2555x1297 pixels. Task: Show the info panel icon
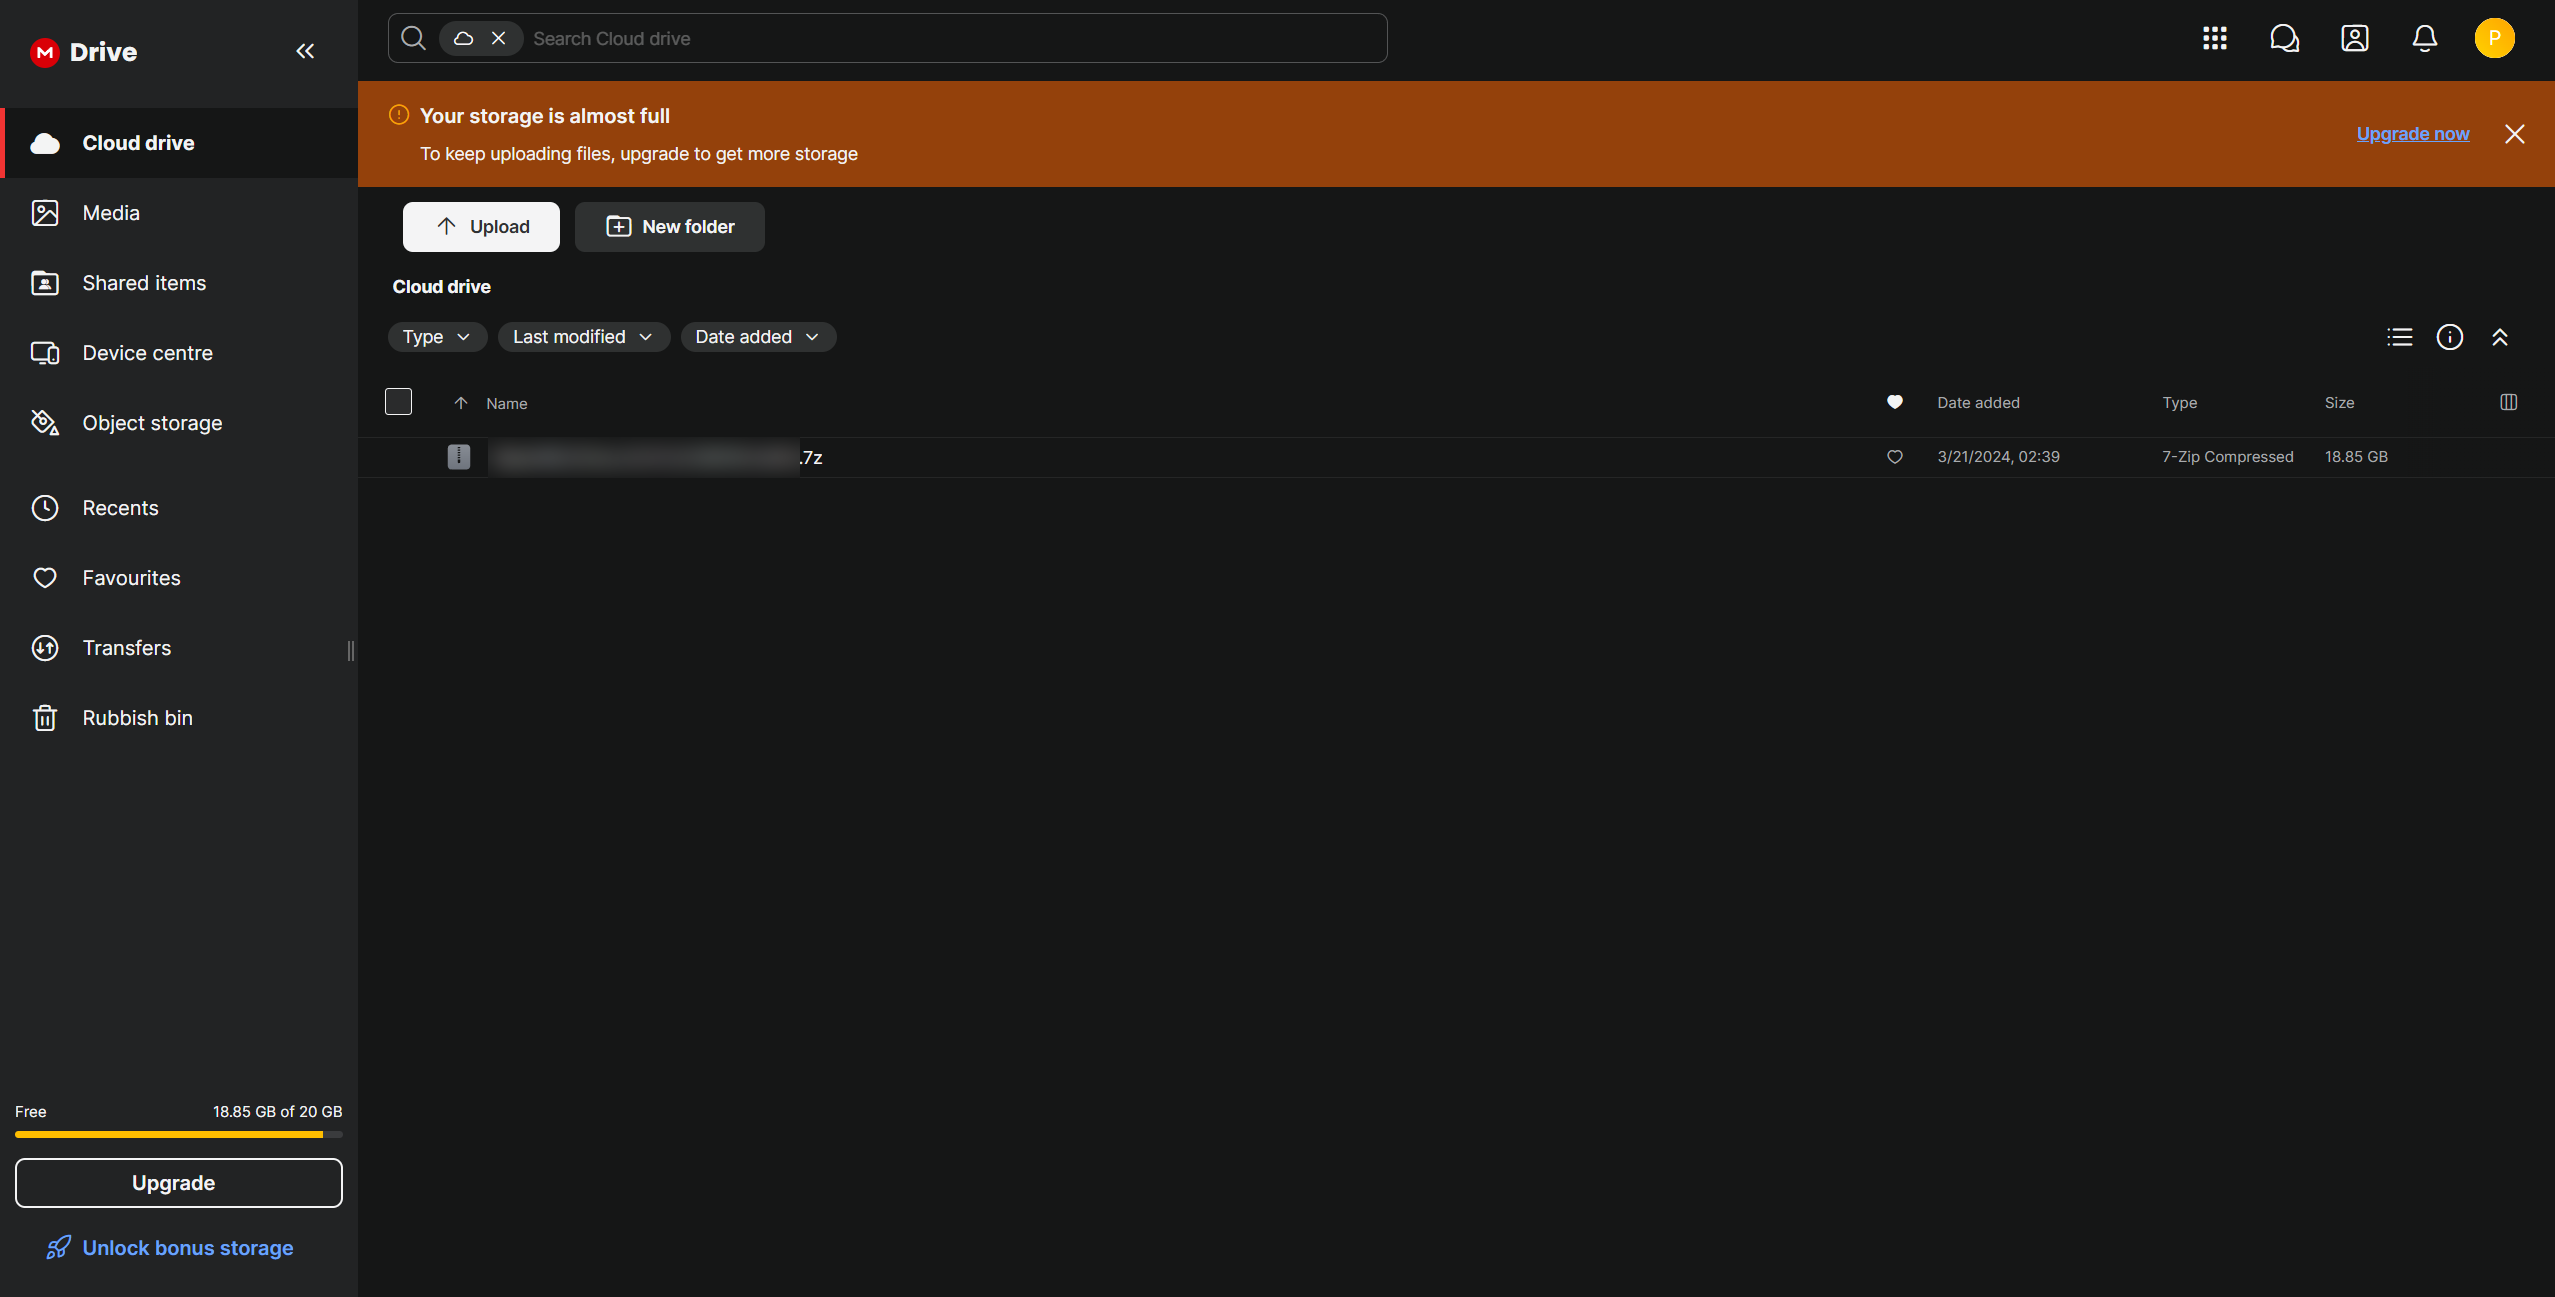point(2449,337)
